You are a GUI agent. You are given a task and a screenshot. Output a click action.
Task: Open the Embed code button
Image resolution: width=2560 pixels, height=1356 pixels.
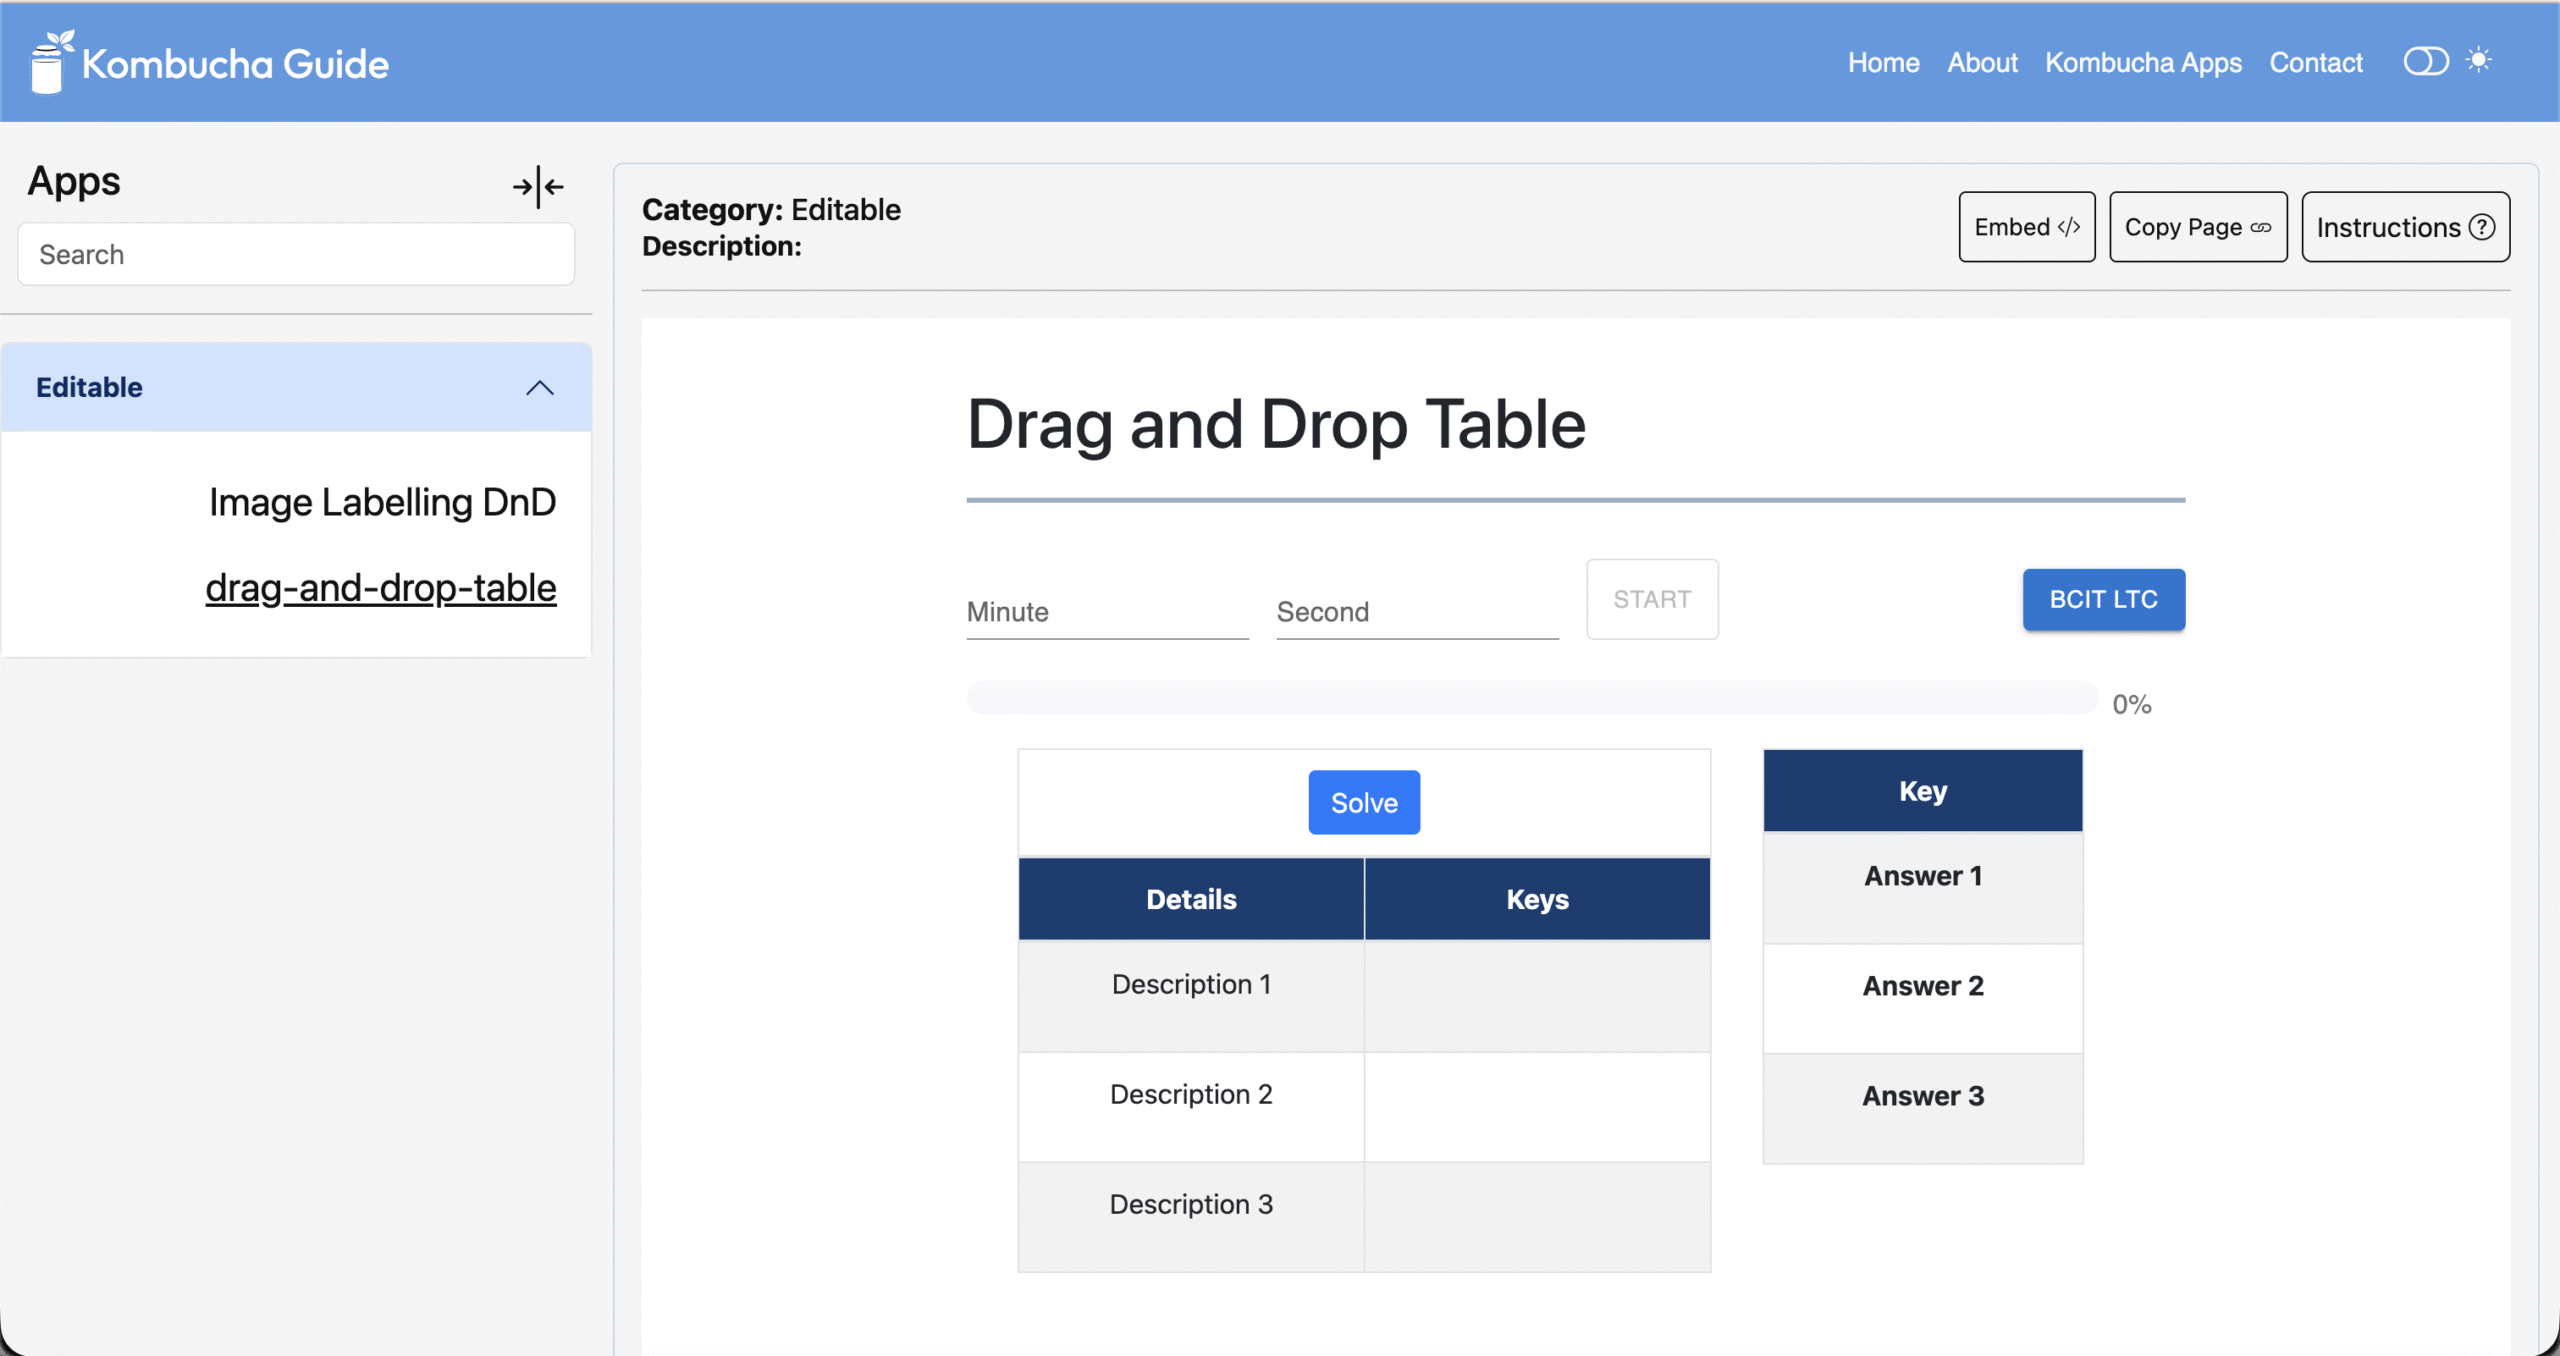click(2026, 227)
